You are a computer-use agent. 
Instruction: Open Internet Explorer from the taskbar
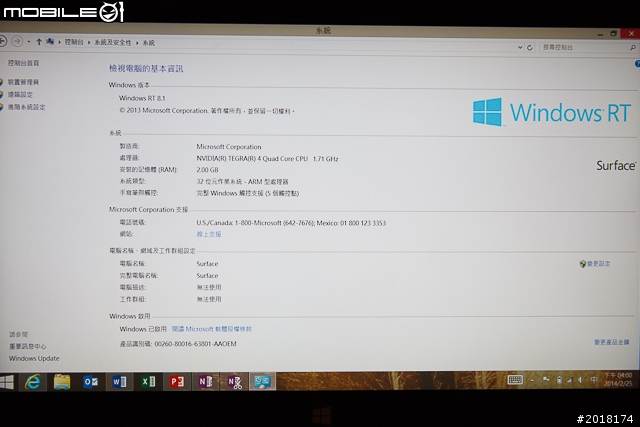coord(33,382)
